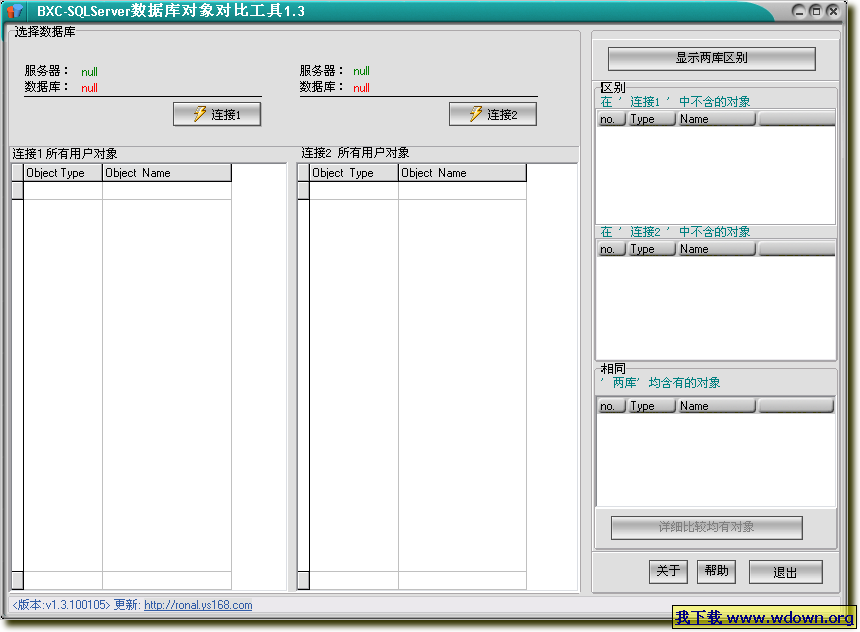Click the 详细比较均有对象 button

[706, 527]
